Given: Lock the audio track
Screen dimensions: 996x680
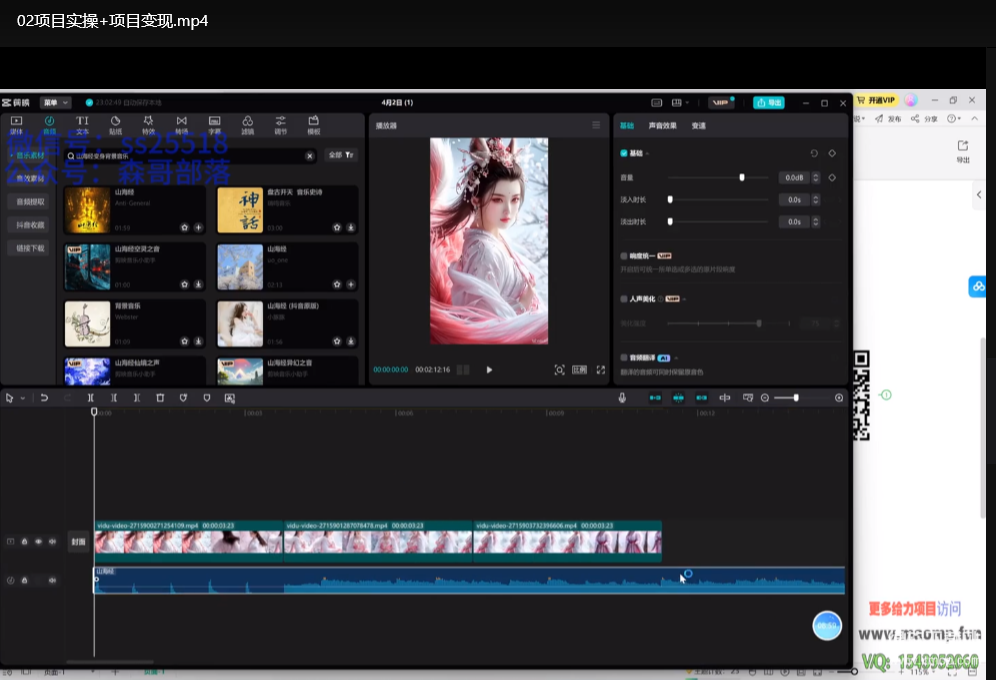Looking at the screenshot, I should pos(25,580).
